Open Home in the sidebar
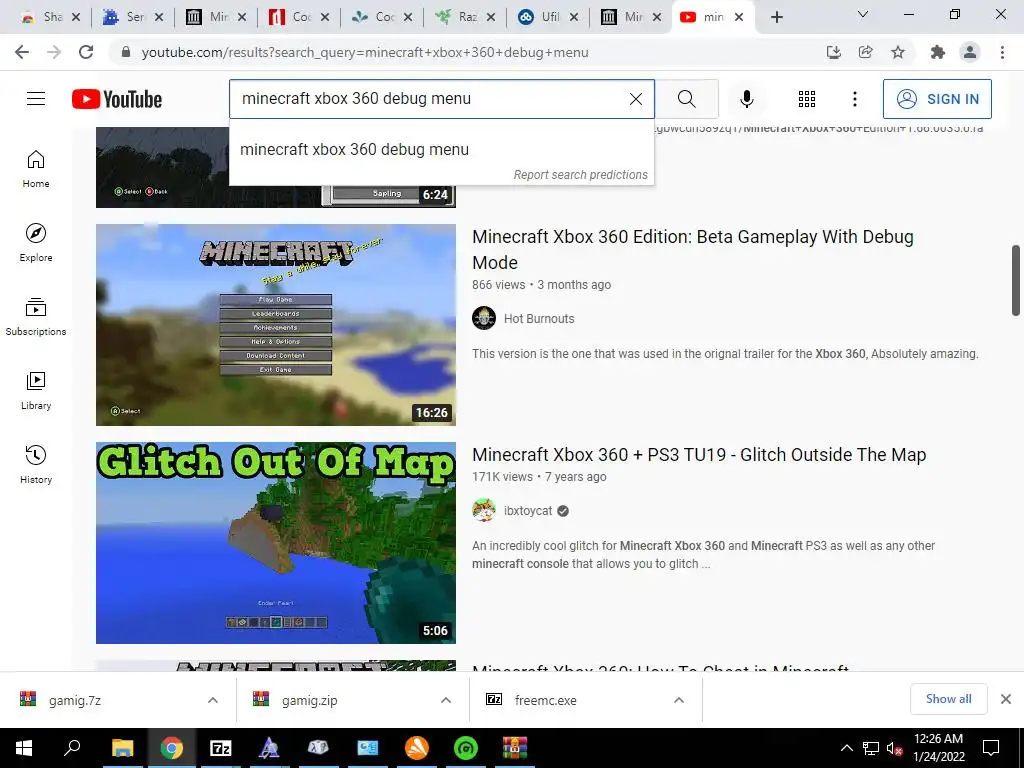 tap(36, 168)
